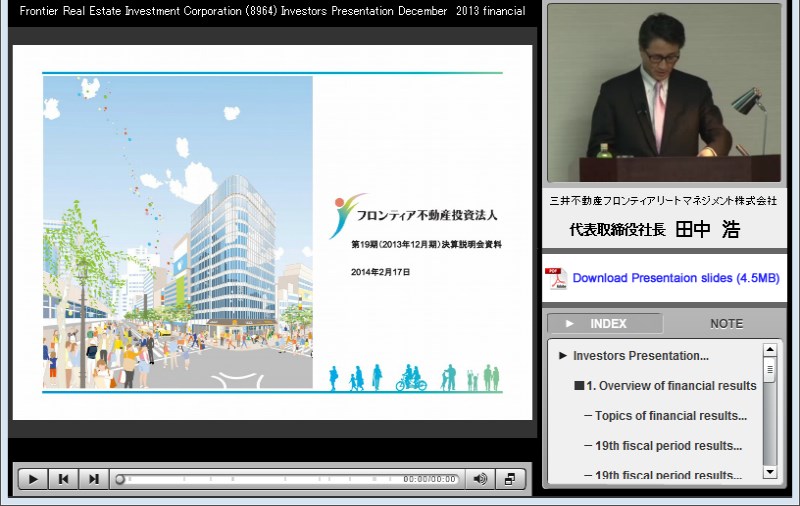Click the speaker name 田中 浩
This screenshot has width=800, height=506.
(708, 230)
